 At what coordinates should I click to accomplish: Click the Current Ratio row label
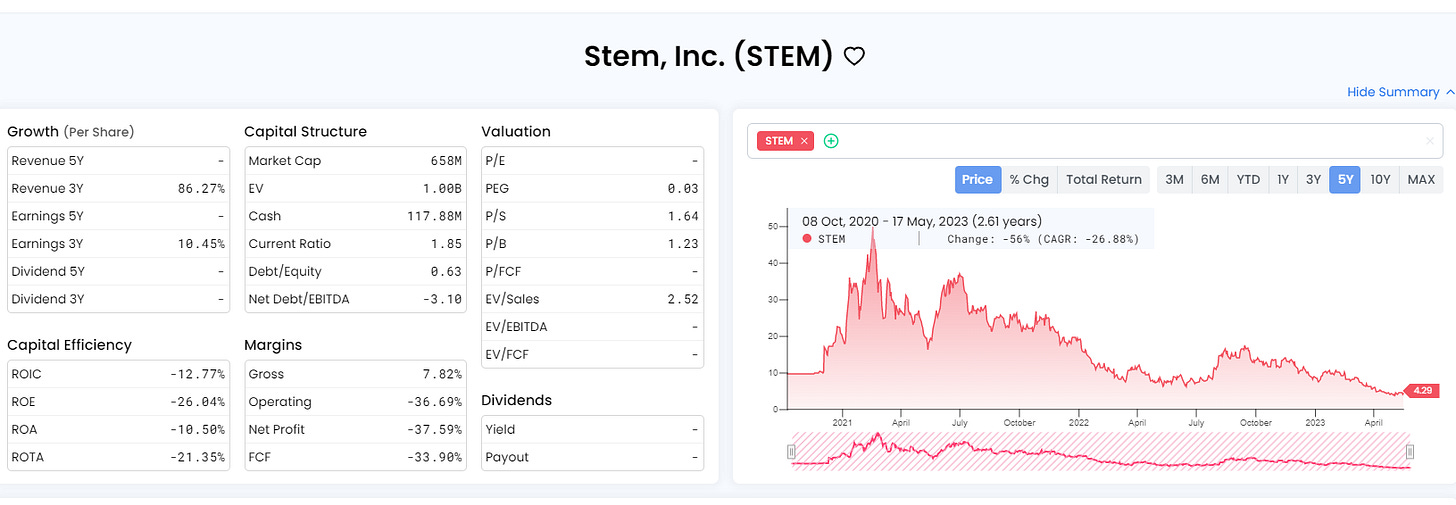(289, 244)
